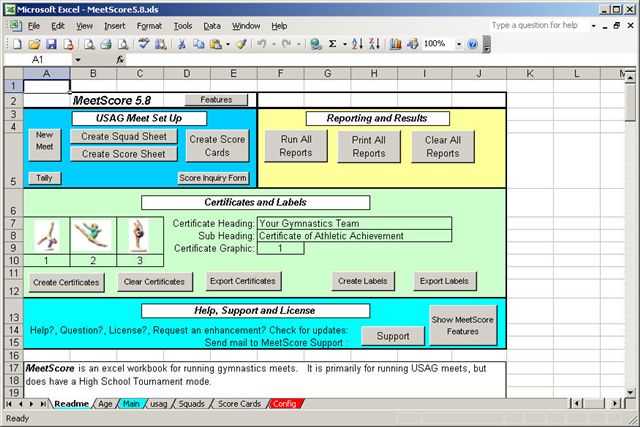The height and width of the screenshot is (427, 640).
Task: Switch to the Score Cards sheet tab
Action: [239, 404]
